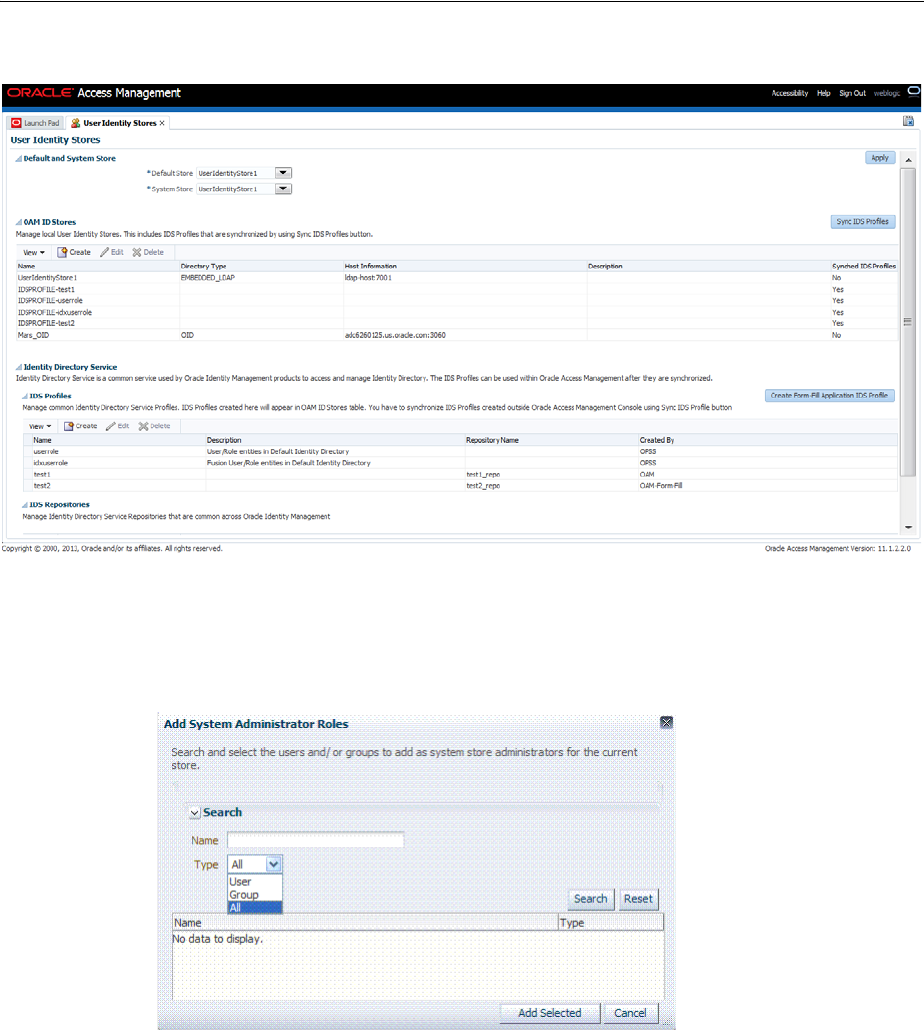Image resolution: width=924 pixels, height=1030 pixels.
Task: Click the Apply button
Action: [879, 158]
